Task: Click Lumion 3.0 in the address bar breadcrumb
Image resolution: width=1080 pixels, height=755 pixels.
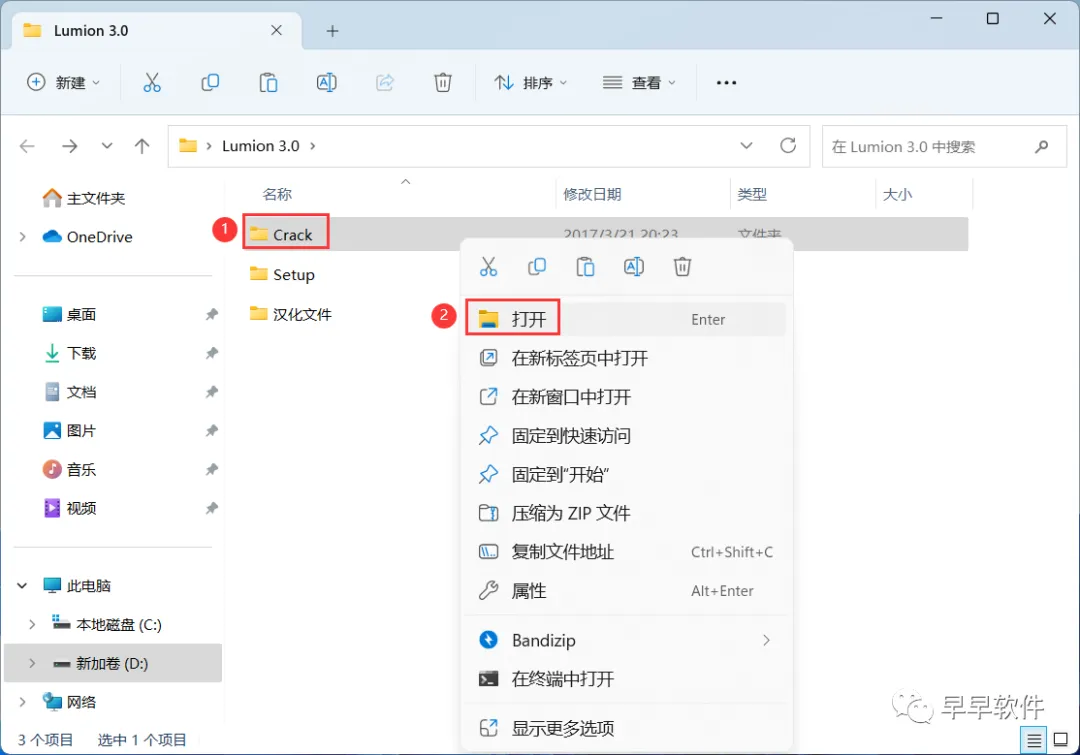Action: pyautogui.click(x=260, y=146)
